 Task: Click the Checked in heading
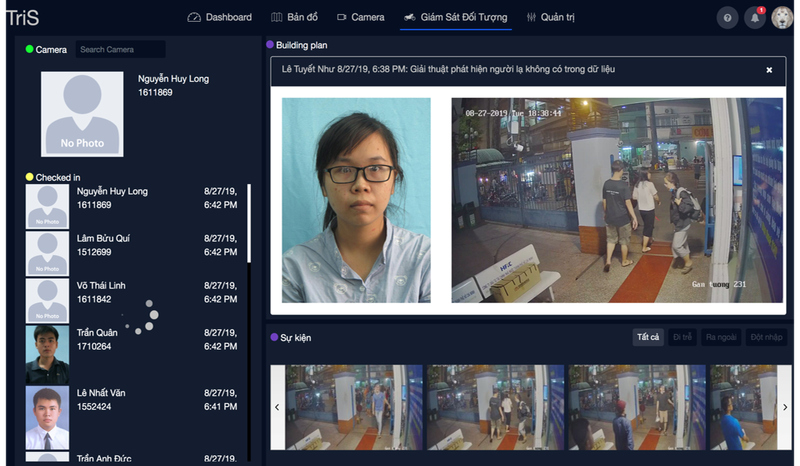pos(58,177)
